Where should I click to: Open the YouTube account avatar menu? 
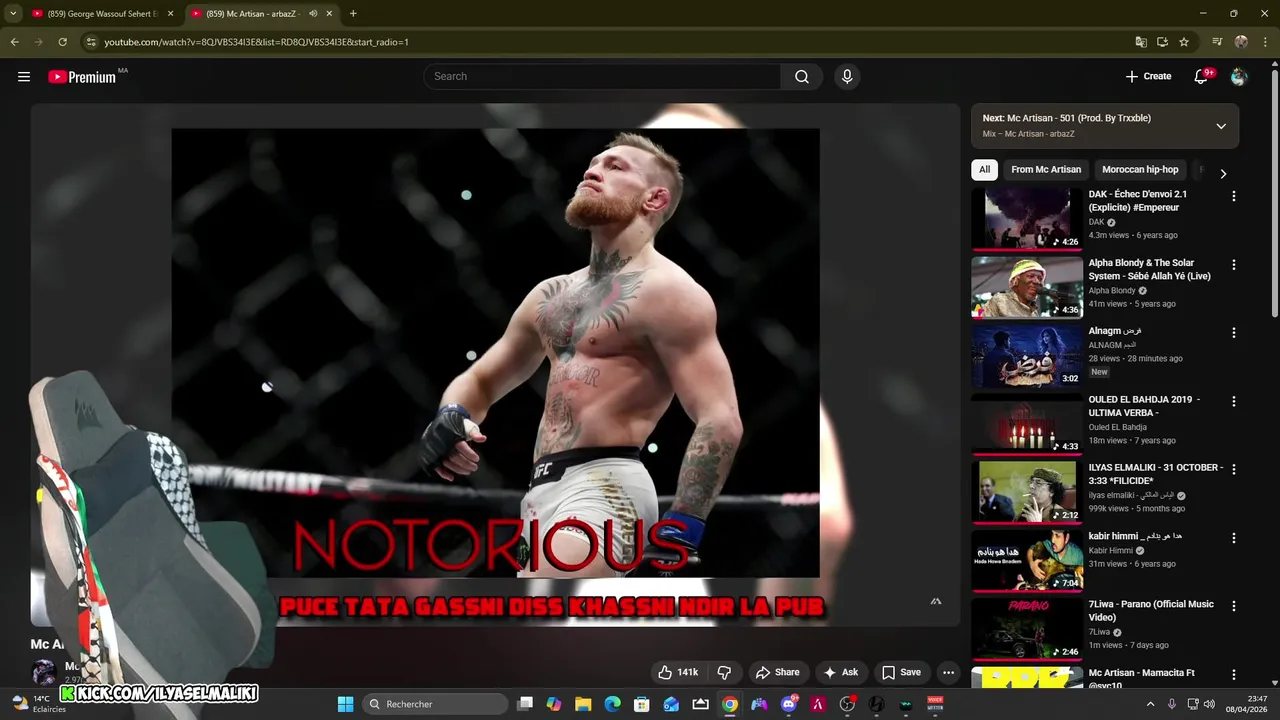(x=1239, y=77)
